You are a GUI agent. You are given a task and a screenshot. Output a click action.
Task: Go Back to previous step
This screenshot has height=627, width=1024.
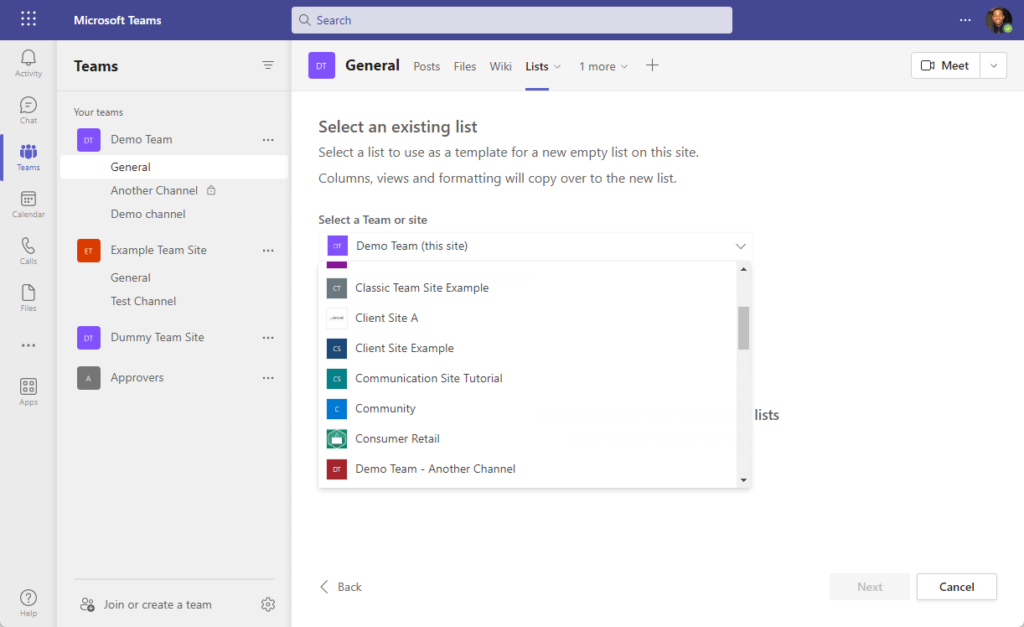pos(341,587)
